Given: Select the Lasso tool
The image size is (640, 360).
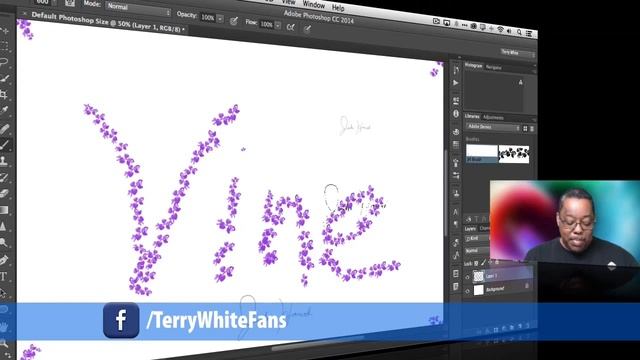Looking at the screenshot, I should coord(4,62).
